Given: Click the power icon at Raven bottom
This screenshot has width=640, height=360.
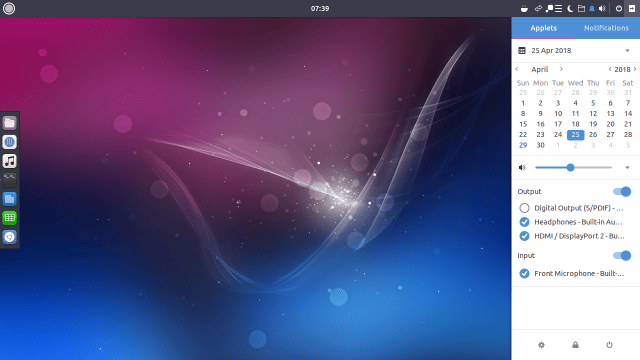Looking at the screenshot, I should pos(609,345).
